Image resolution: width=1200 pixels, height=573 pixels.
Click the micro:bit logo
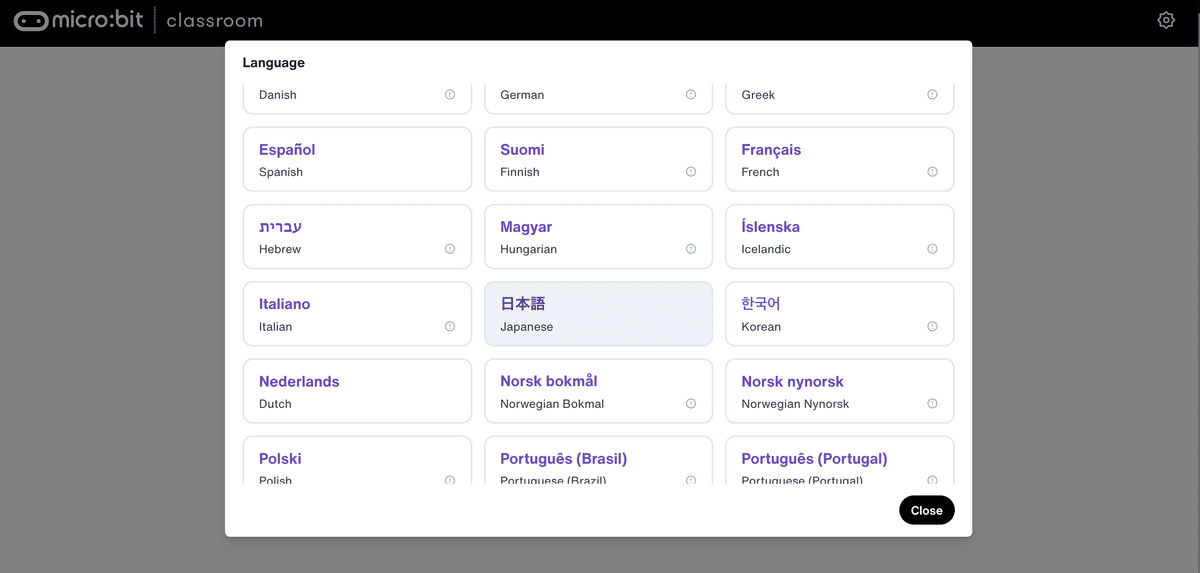(78, 20)
